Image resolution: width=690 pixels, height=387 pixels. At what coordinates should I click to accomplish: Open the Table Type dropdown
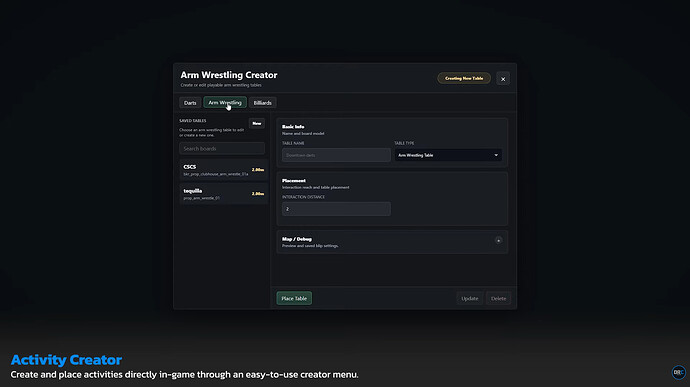coord(448,155)
